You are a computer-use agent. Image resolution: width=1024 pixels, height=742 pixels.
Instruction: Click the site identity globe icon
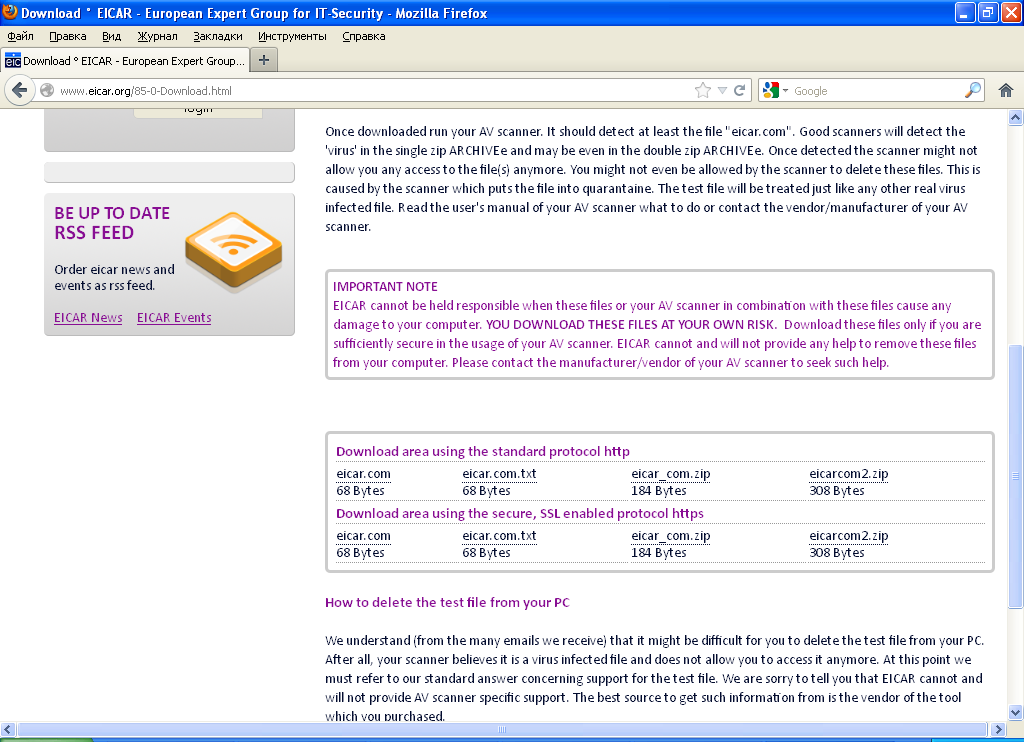pyautogui.click(x=47, y=90)
